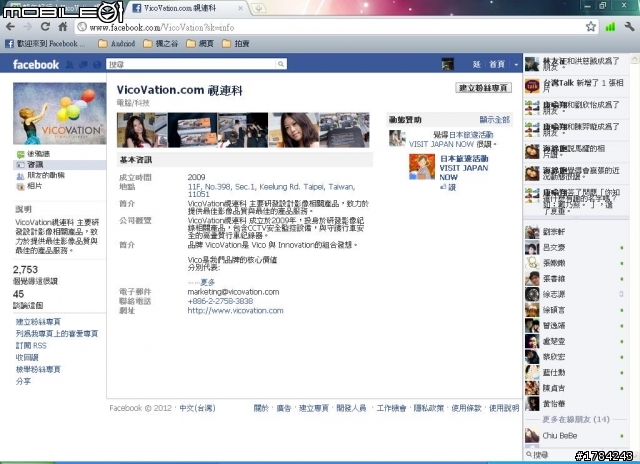Open the 中文(台灣) language link in footer

coord(197,408)
